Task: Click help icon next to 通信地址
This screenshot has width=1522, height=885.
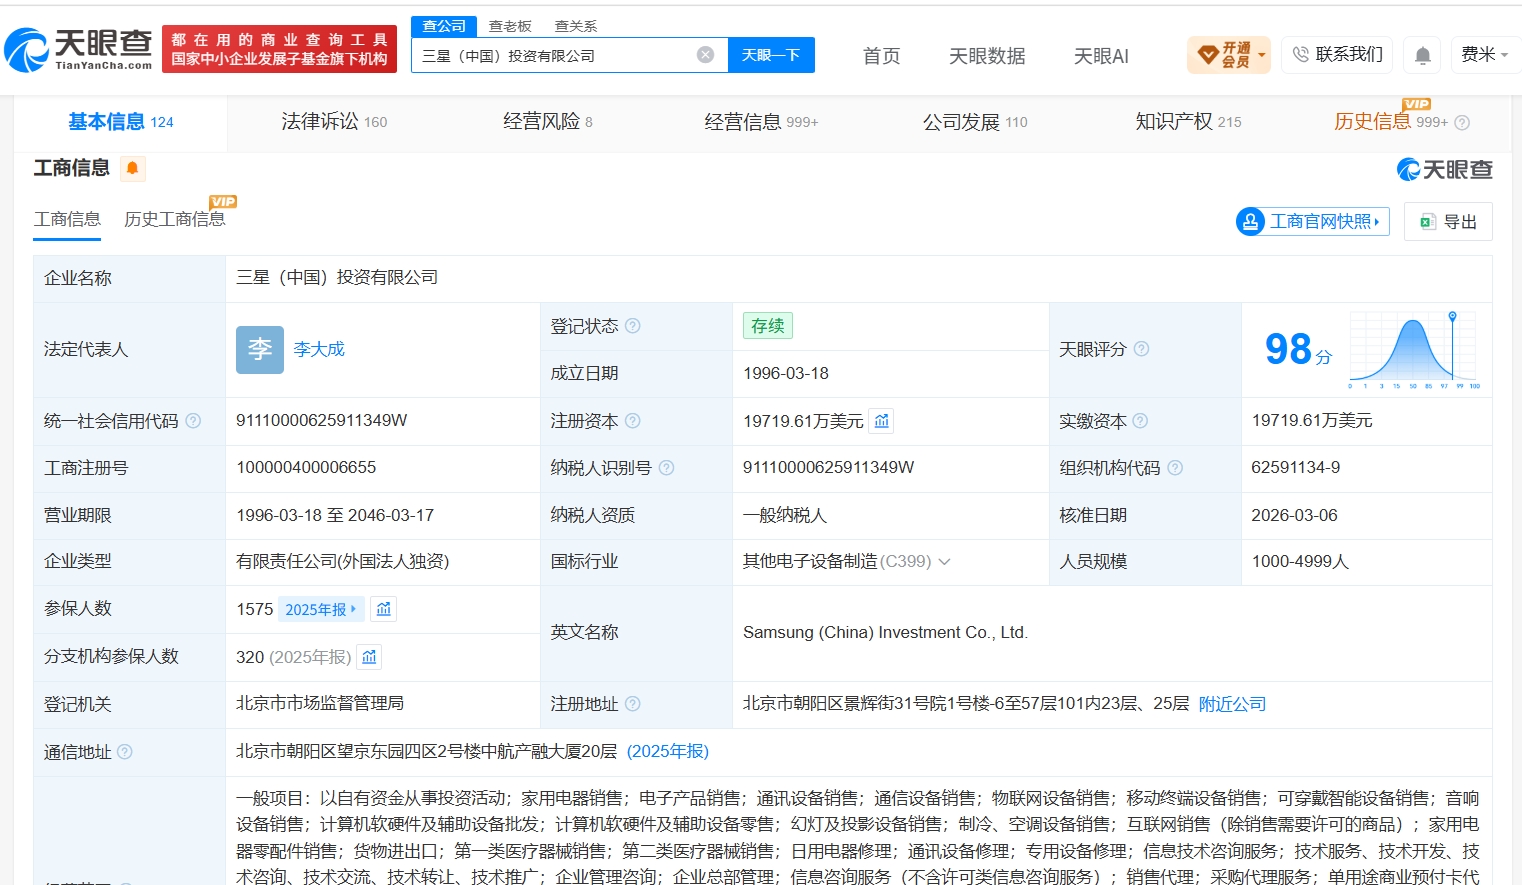Action: click(x=125, y=752)
